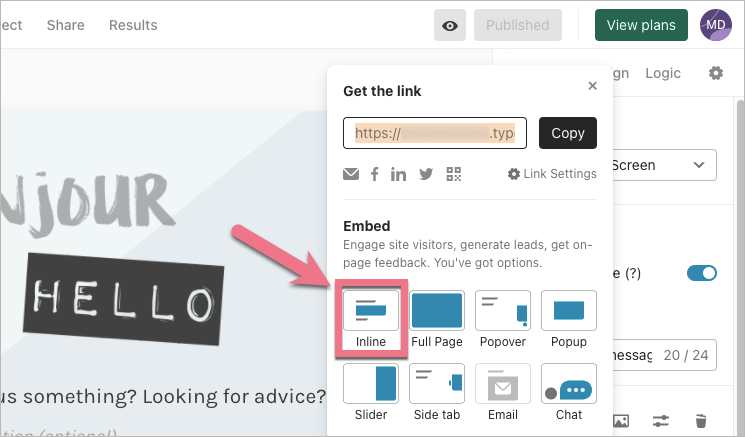Open the Results tab
The width and height of the screenshot is (745, 437).
[x=133, y=25]
